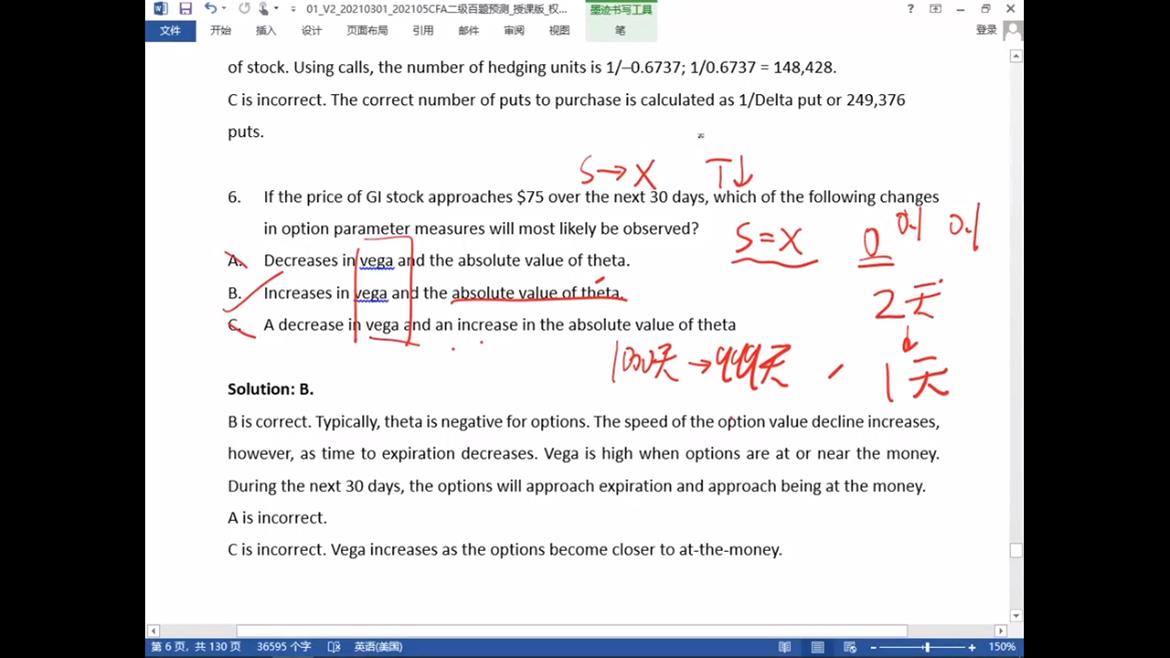
Task: Click zoom in plus button
Action: 972,648
